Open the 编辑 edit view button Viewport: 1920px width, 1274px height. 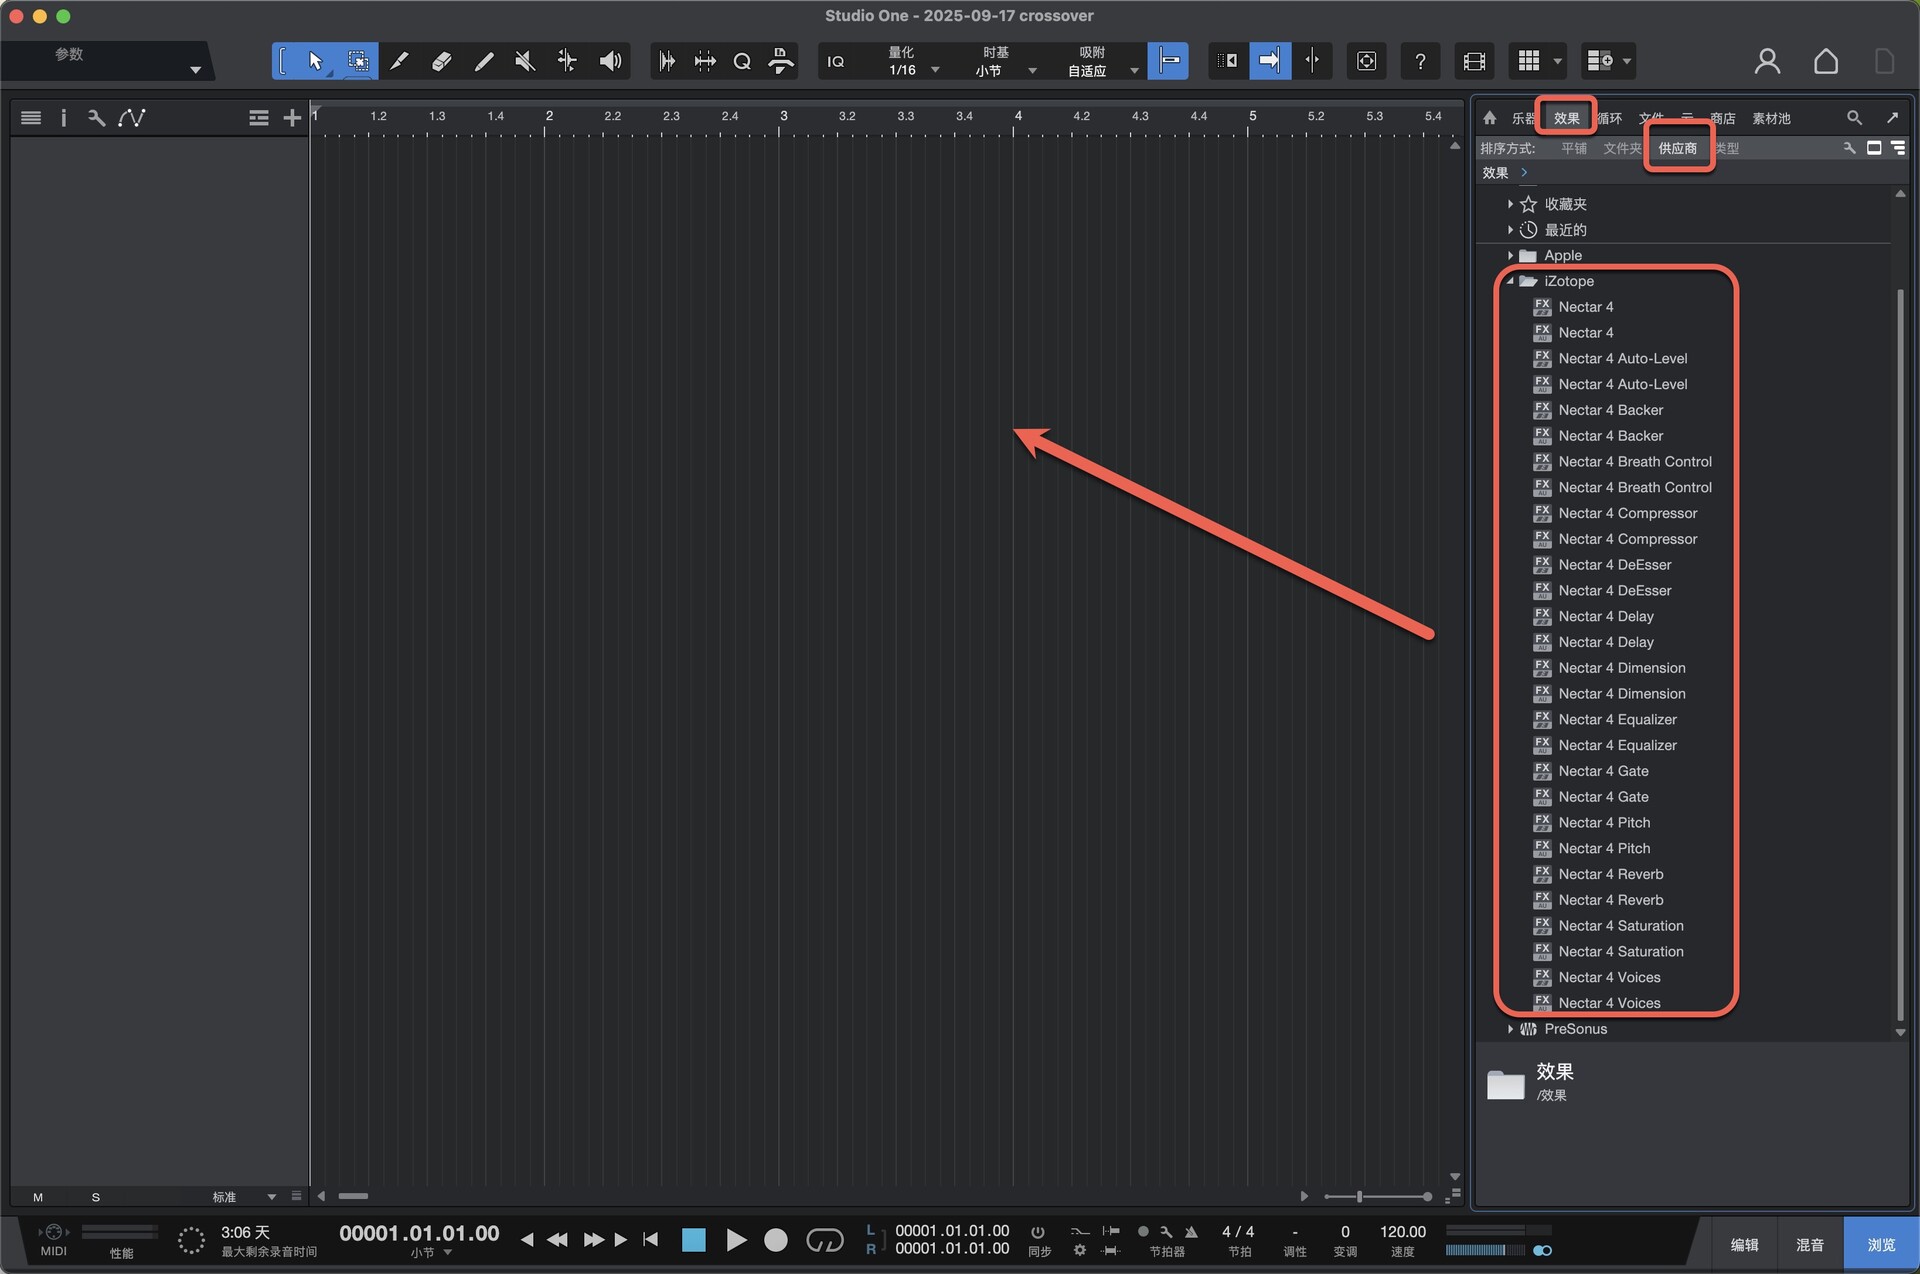[1744, 1245]
